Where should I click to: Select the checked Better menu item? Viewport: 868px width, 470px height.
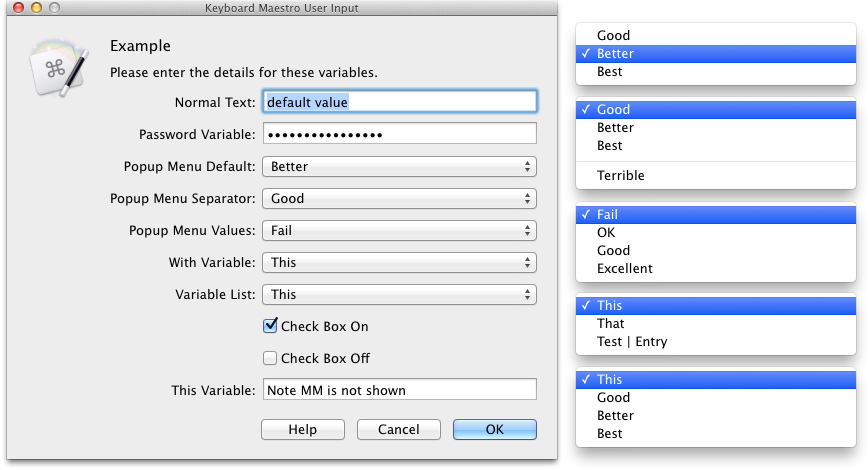[x=716, y=54]
